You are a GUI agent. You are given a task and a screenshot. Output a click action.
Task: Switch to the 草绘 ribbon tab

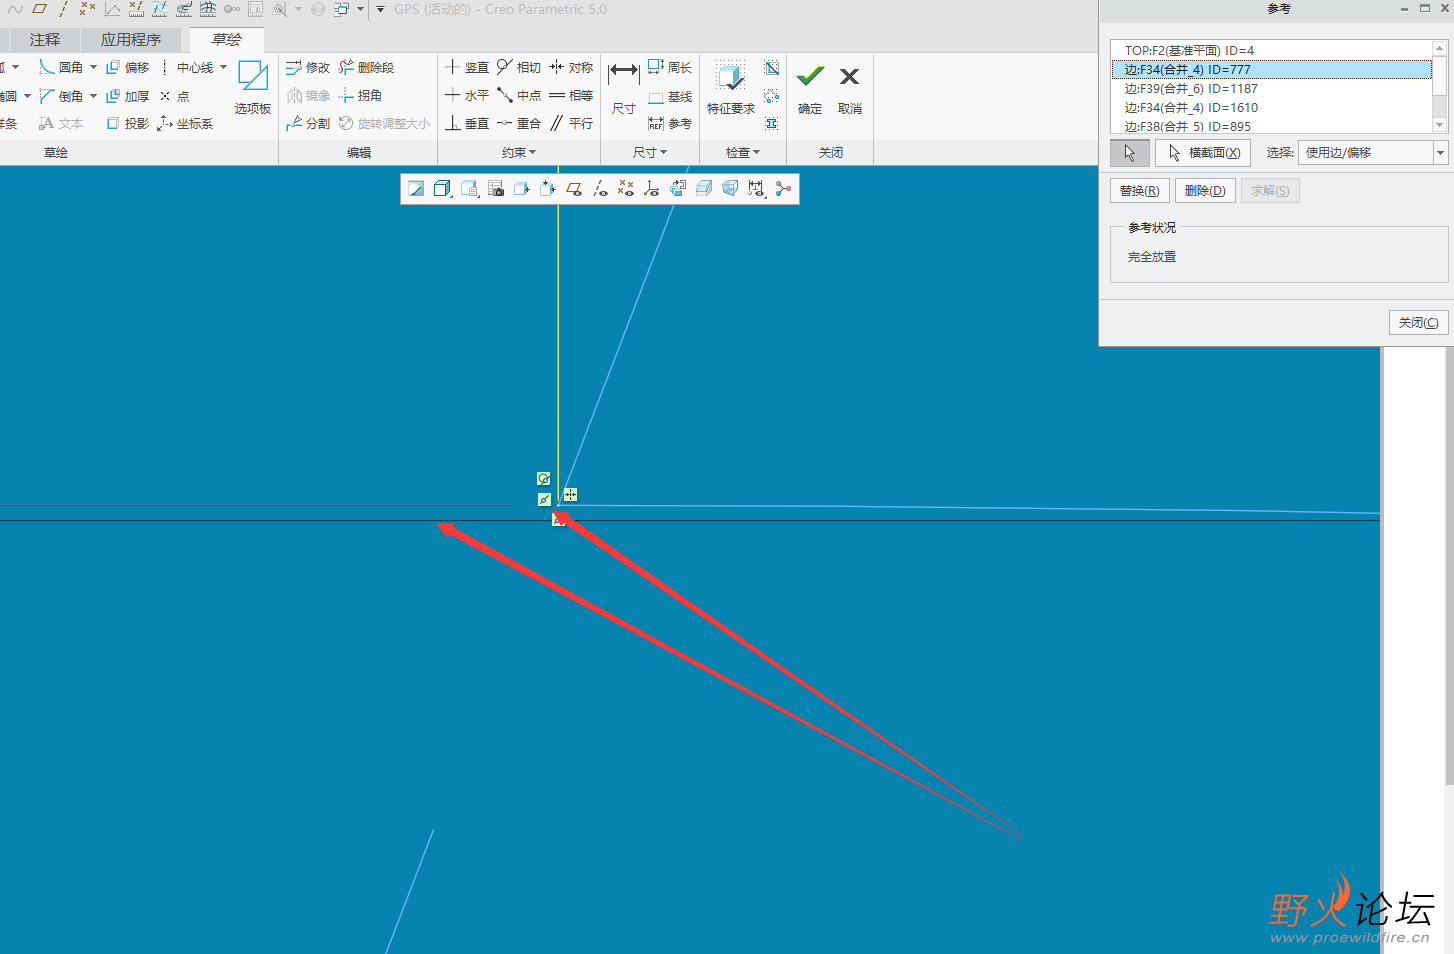coord(227,40)
